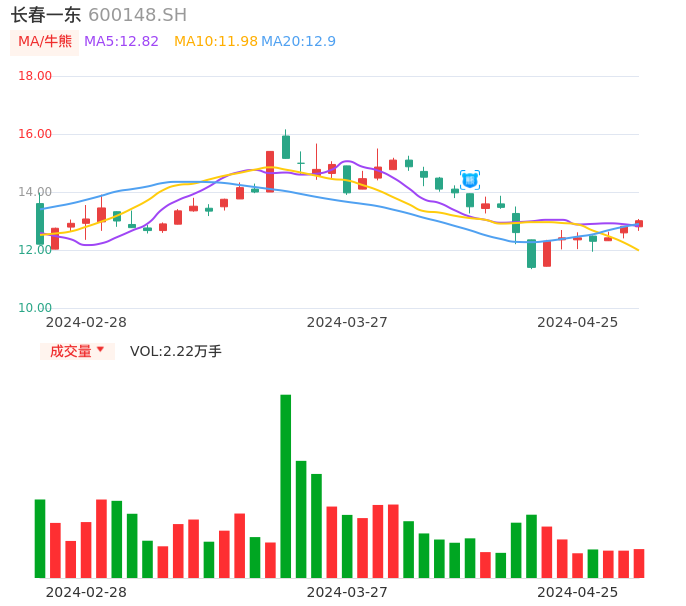Screen dimensions: 686x606
Task: Click the stock code 600148.SH
Action: (137, 15)
